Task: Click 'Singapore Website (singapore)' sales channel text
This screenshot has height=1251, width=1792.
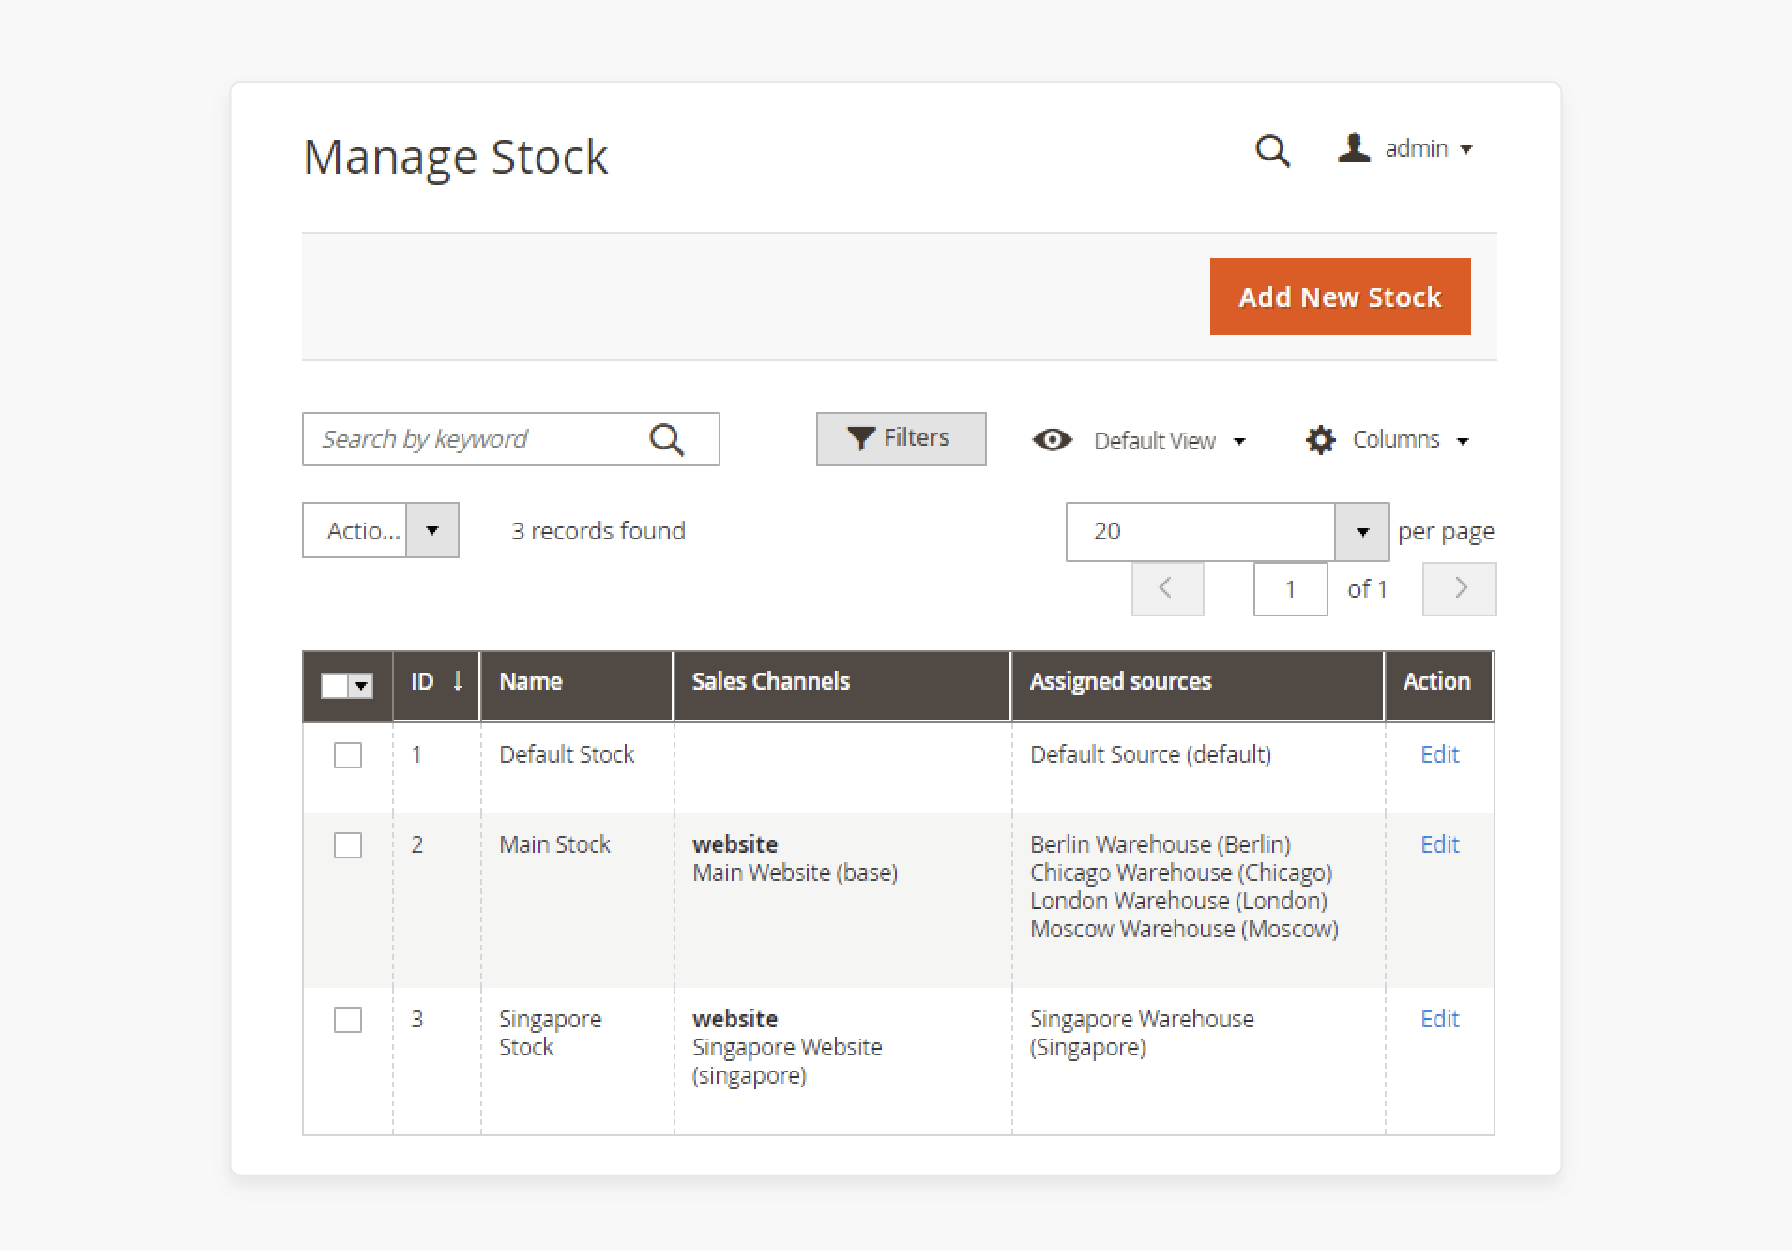Action: pos(787,1062)
